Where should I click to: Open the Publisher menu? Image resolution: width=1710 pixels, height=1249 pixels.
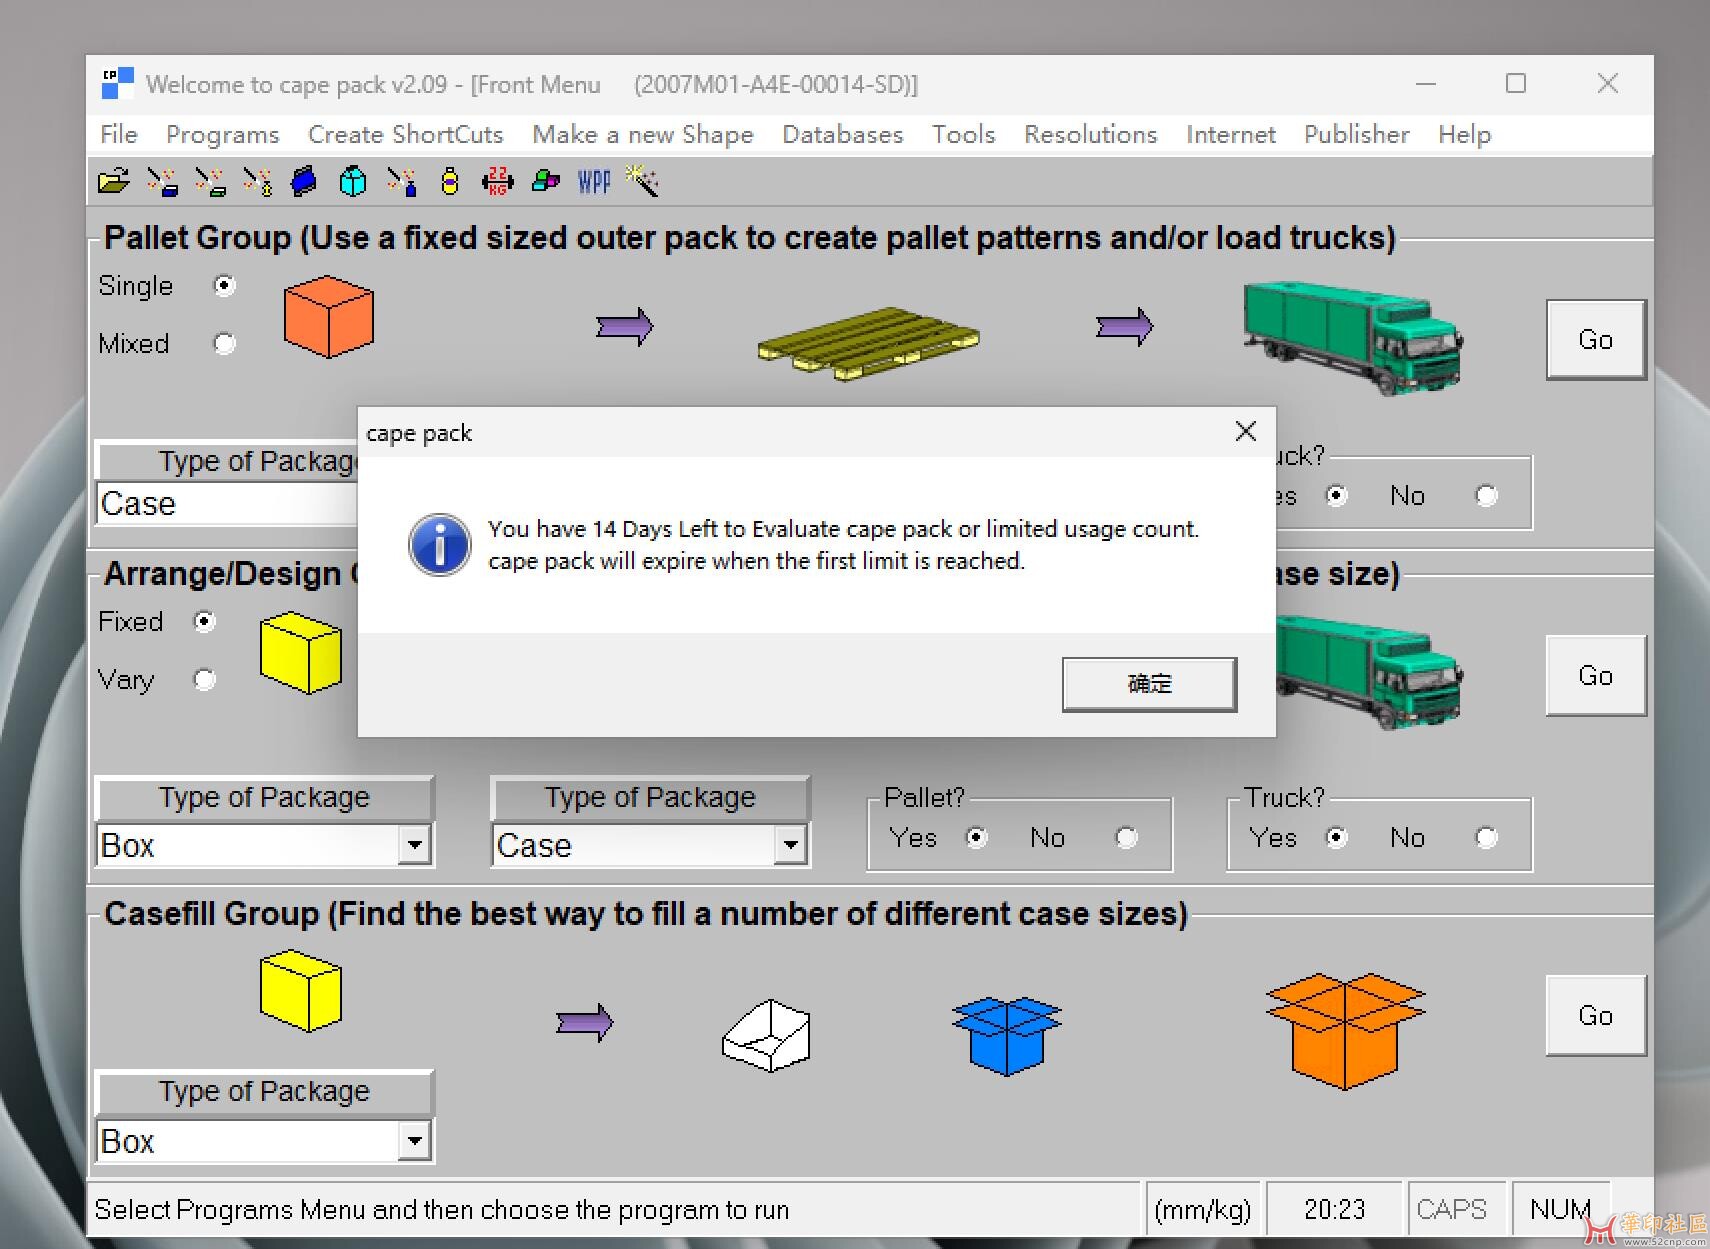tap(1357, 134)
